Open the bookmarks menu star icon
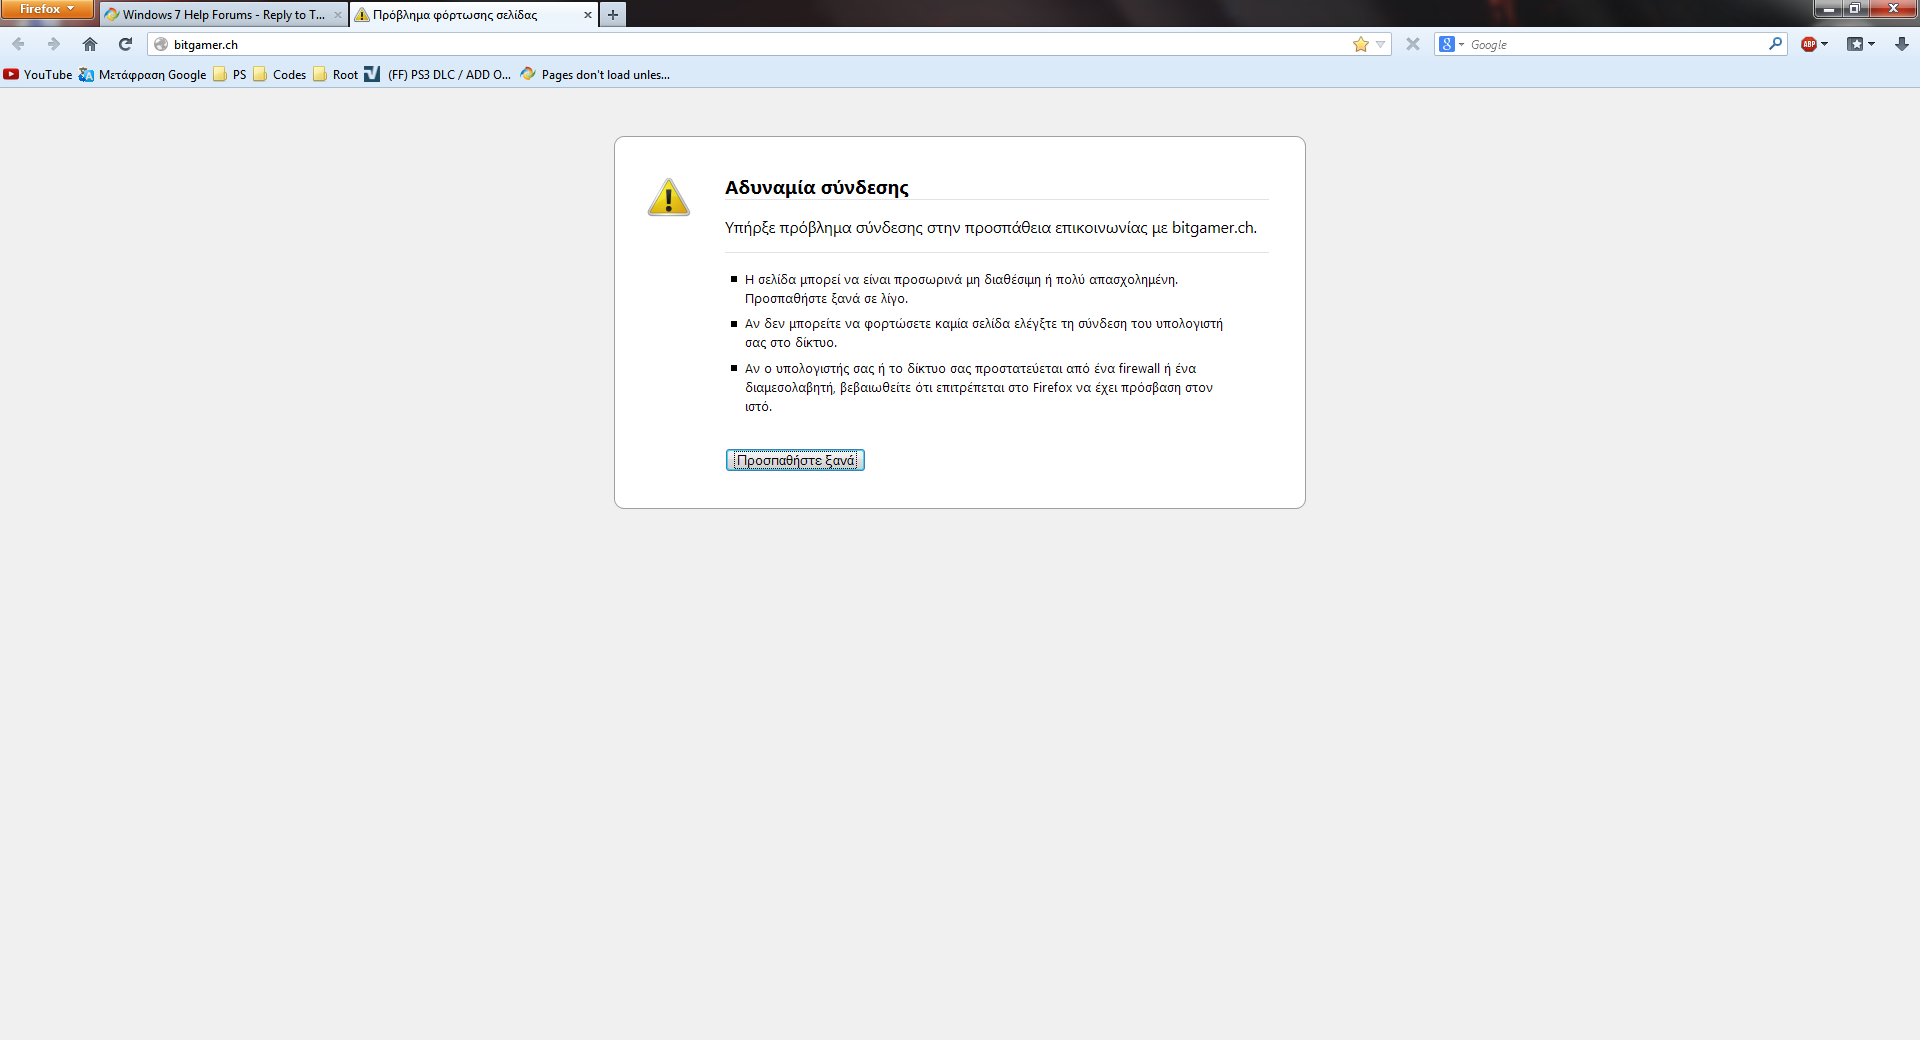The image size is (1920, 1040). coord(1855,44)
